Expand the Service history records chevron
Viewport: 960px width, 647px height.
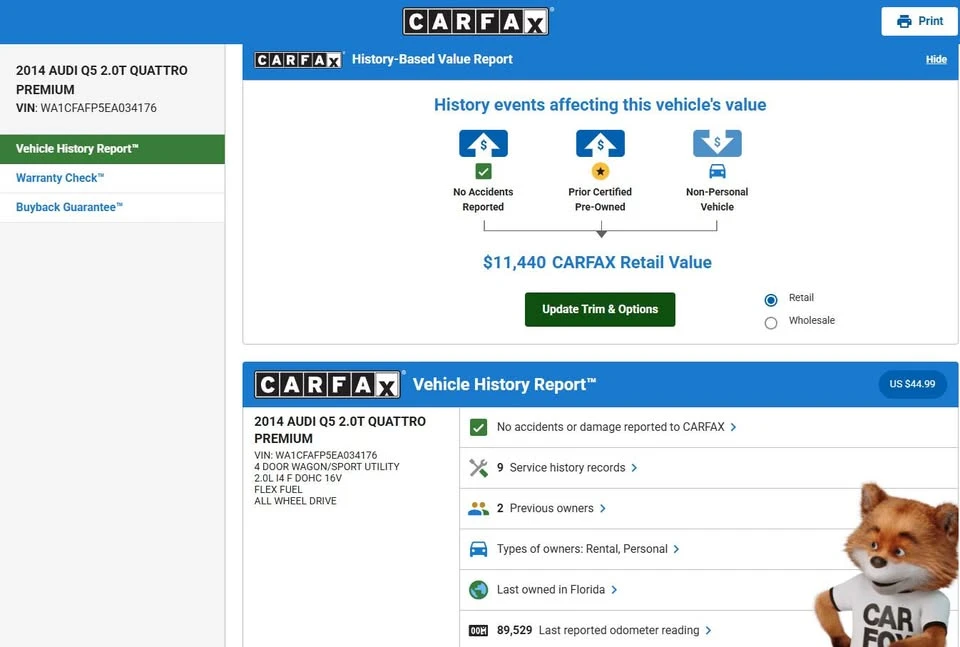[x=634, y=468]
